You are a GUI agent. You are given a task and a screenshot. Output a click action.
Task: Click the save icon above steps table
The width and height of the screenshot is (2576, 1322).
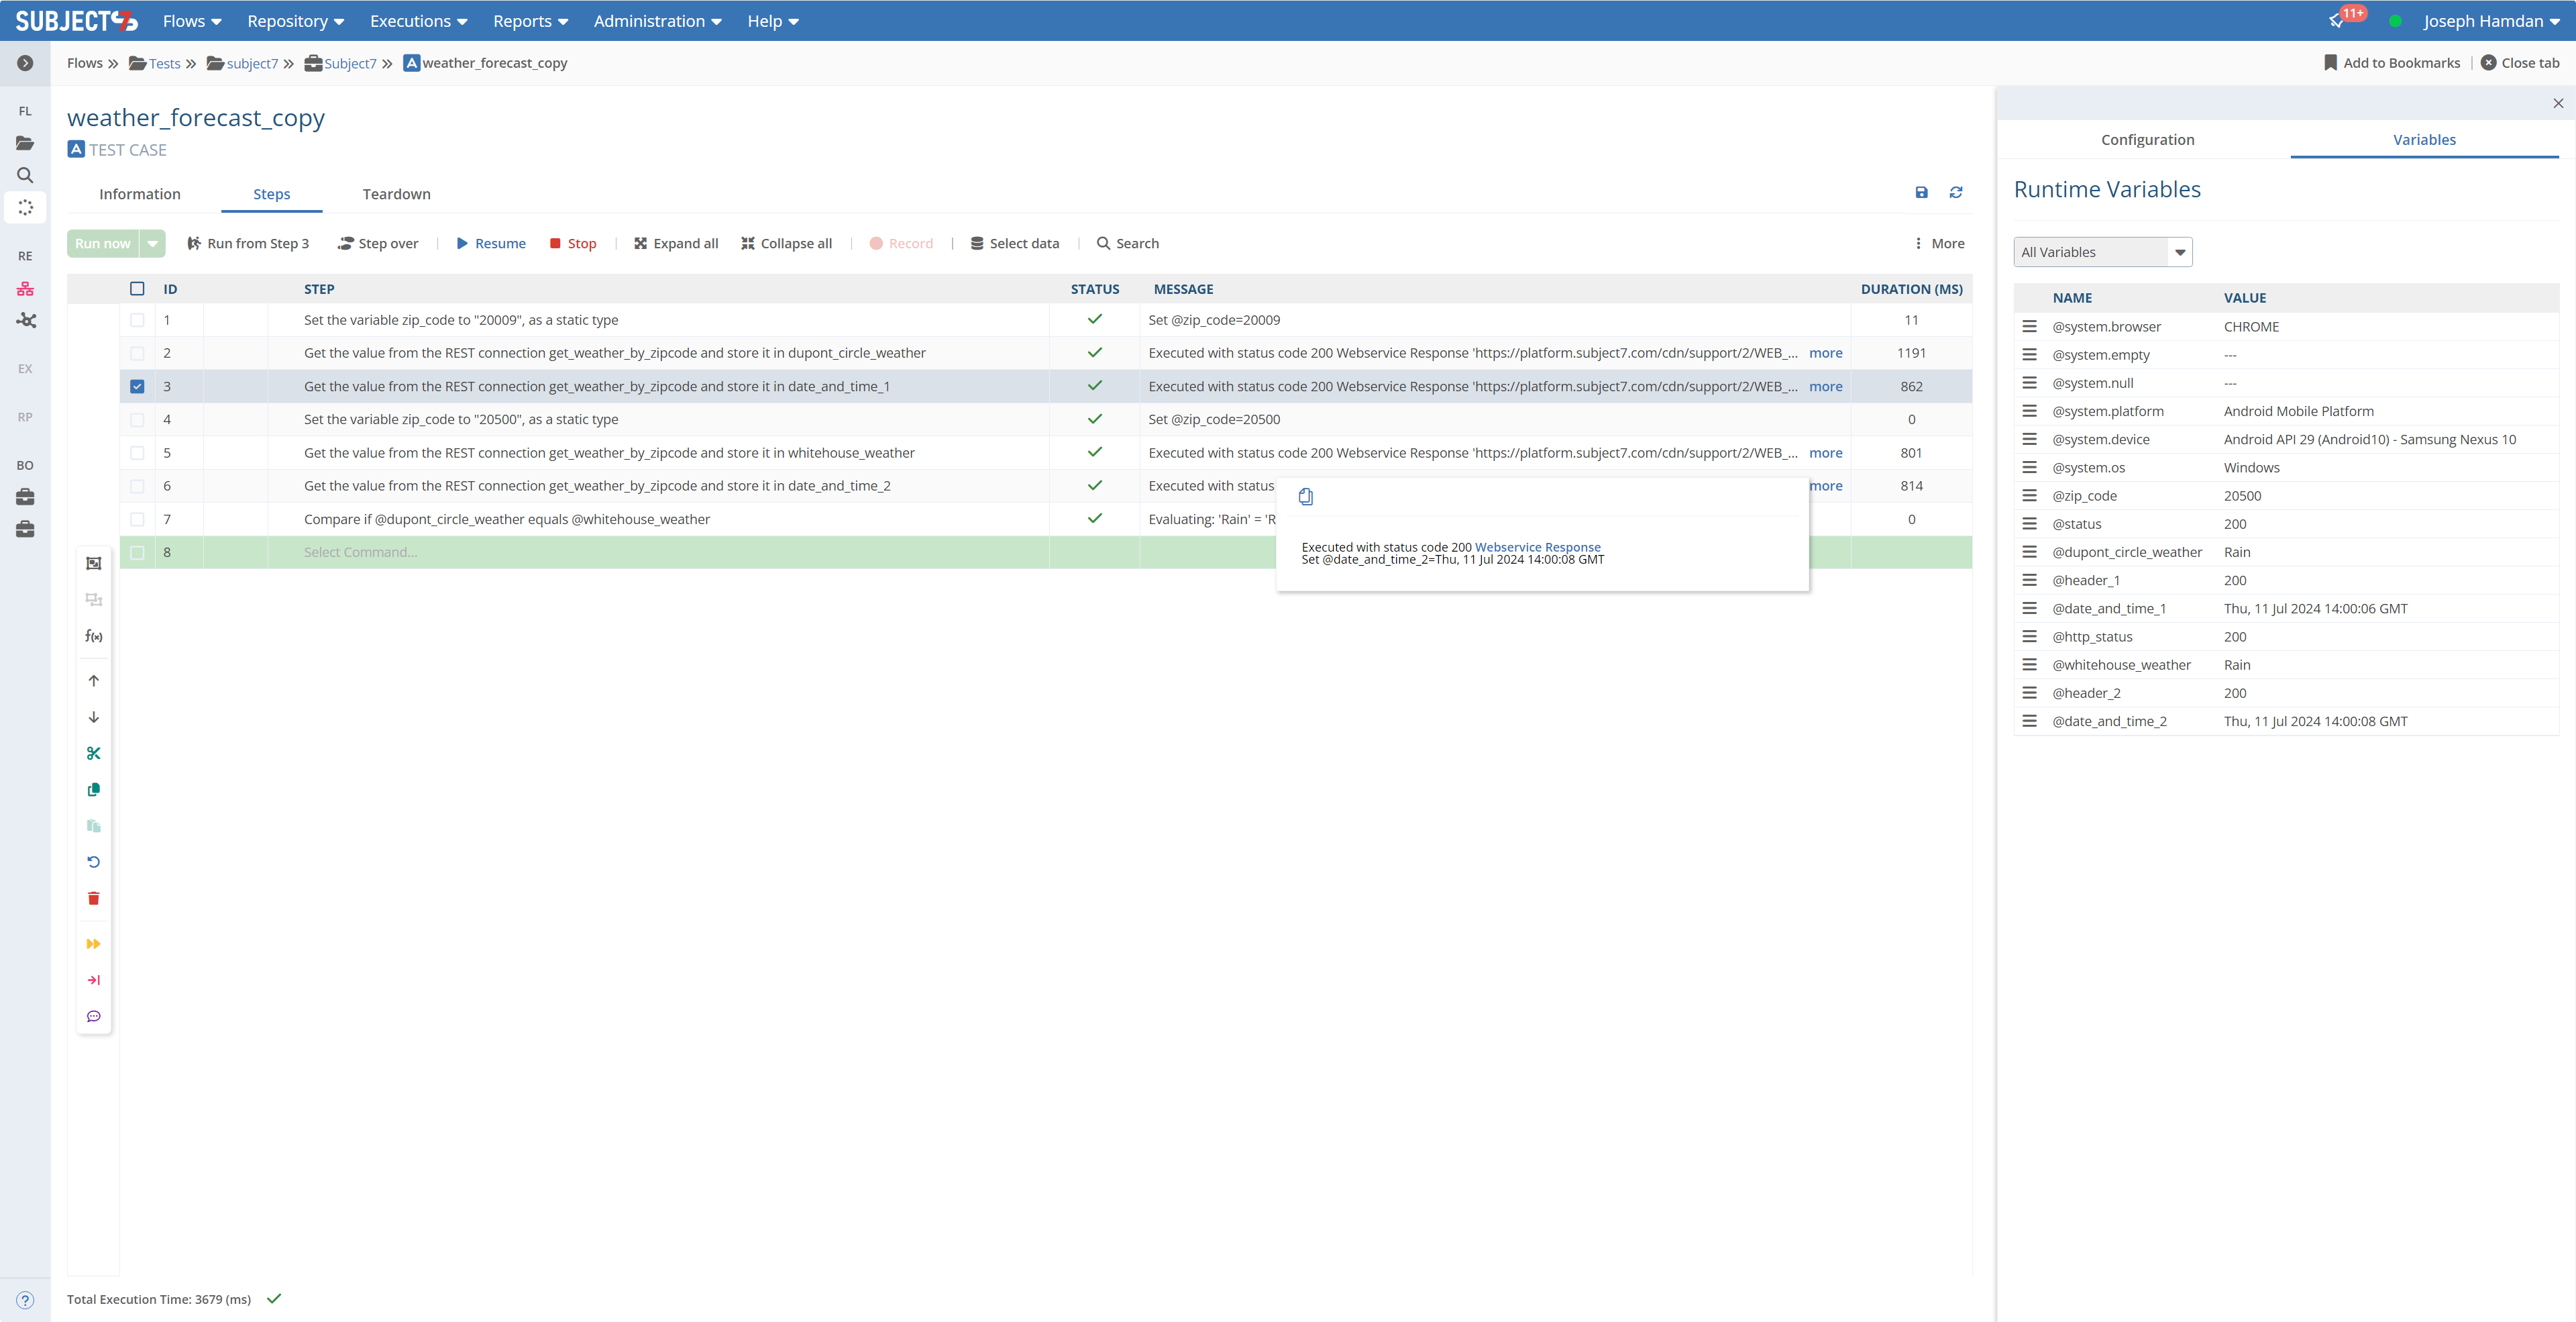1921,192
